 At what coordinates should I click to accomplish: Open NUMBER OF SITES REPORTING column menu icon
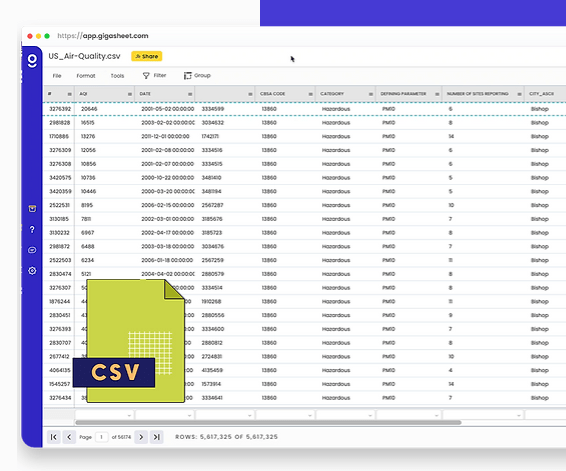(x=519, y=94)
